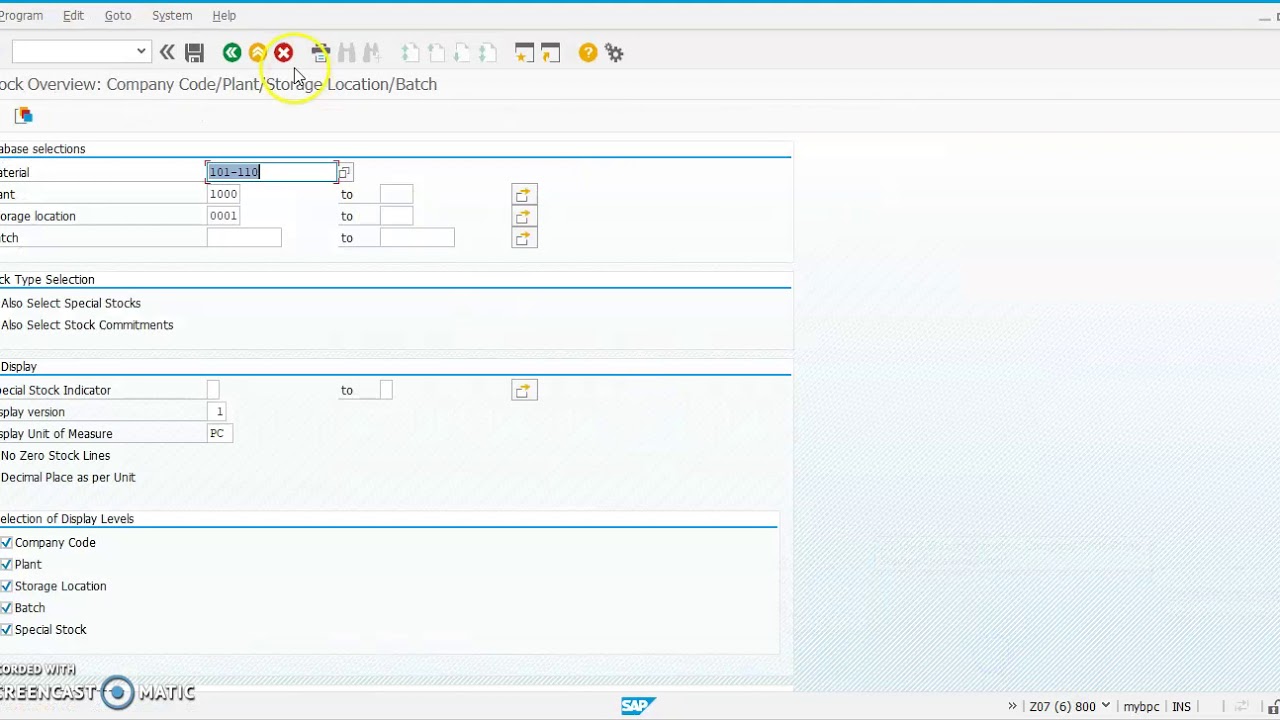Open the Edit menu

coord(73,15)
